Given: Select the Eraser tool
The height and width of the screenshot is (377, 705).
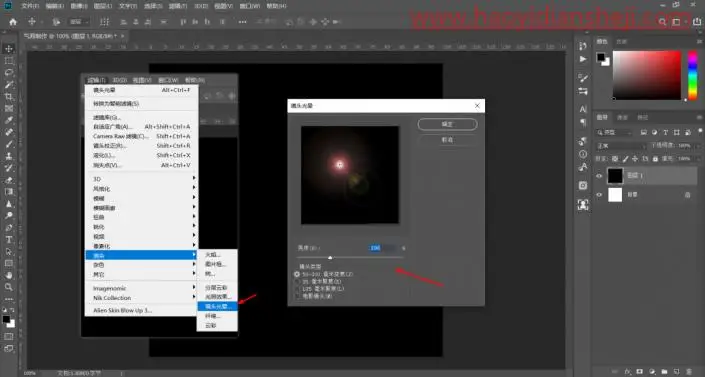Looking at the screenshot, I should 9,180.
